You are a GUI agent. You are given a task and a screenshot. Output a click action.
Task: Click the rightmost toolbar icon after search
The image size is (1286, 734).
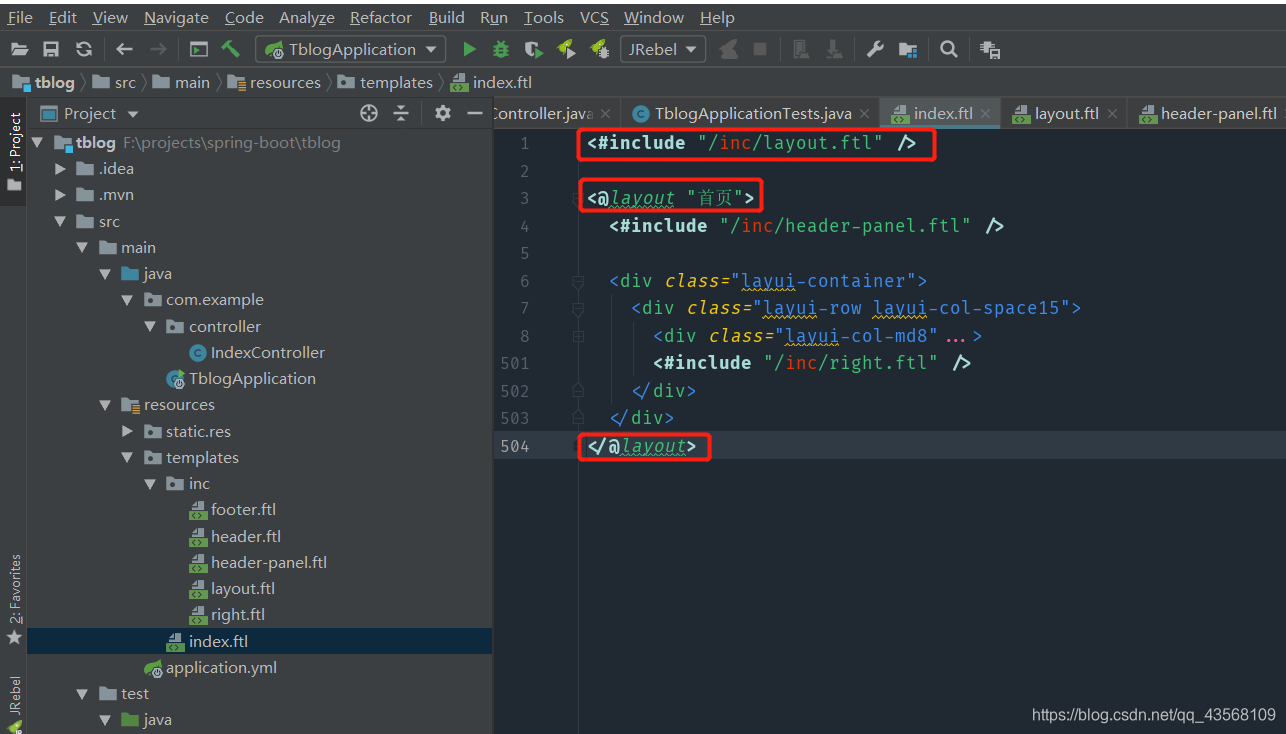pyautogui.click(x=990, y=49)
